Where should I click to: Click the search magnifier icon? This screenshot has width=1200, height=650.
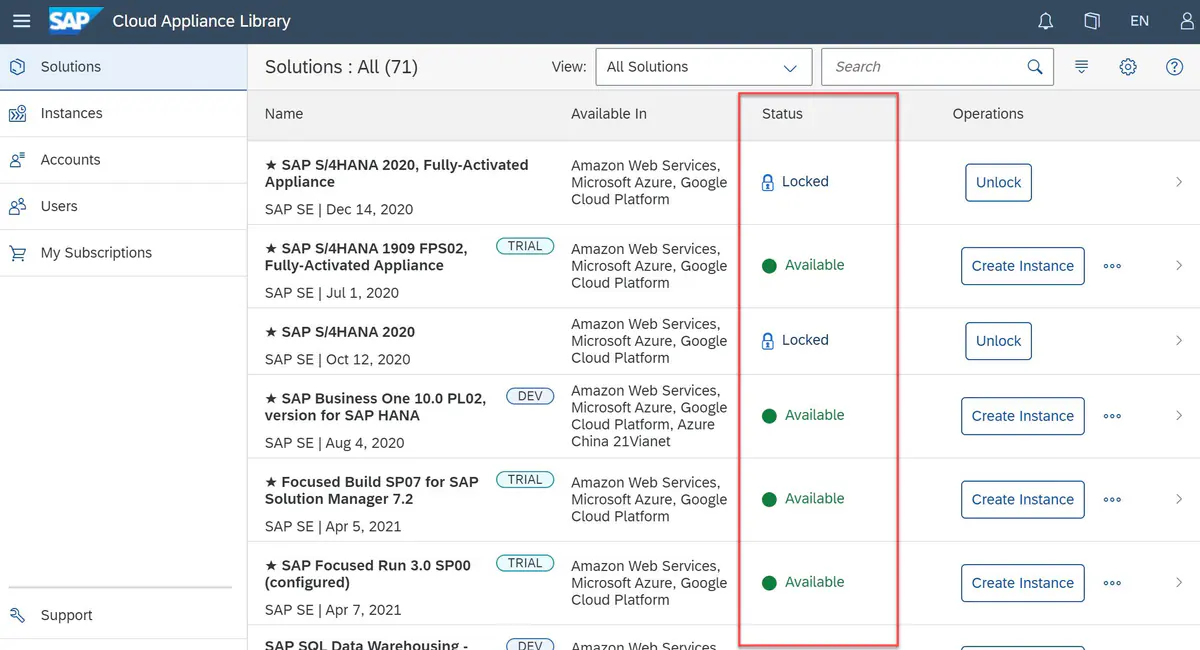click(1035, 67)
